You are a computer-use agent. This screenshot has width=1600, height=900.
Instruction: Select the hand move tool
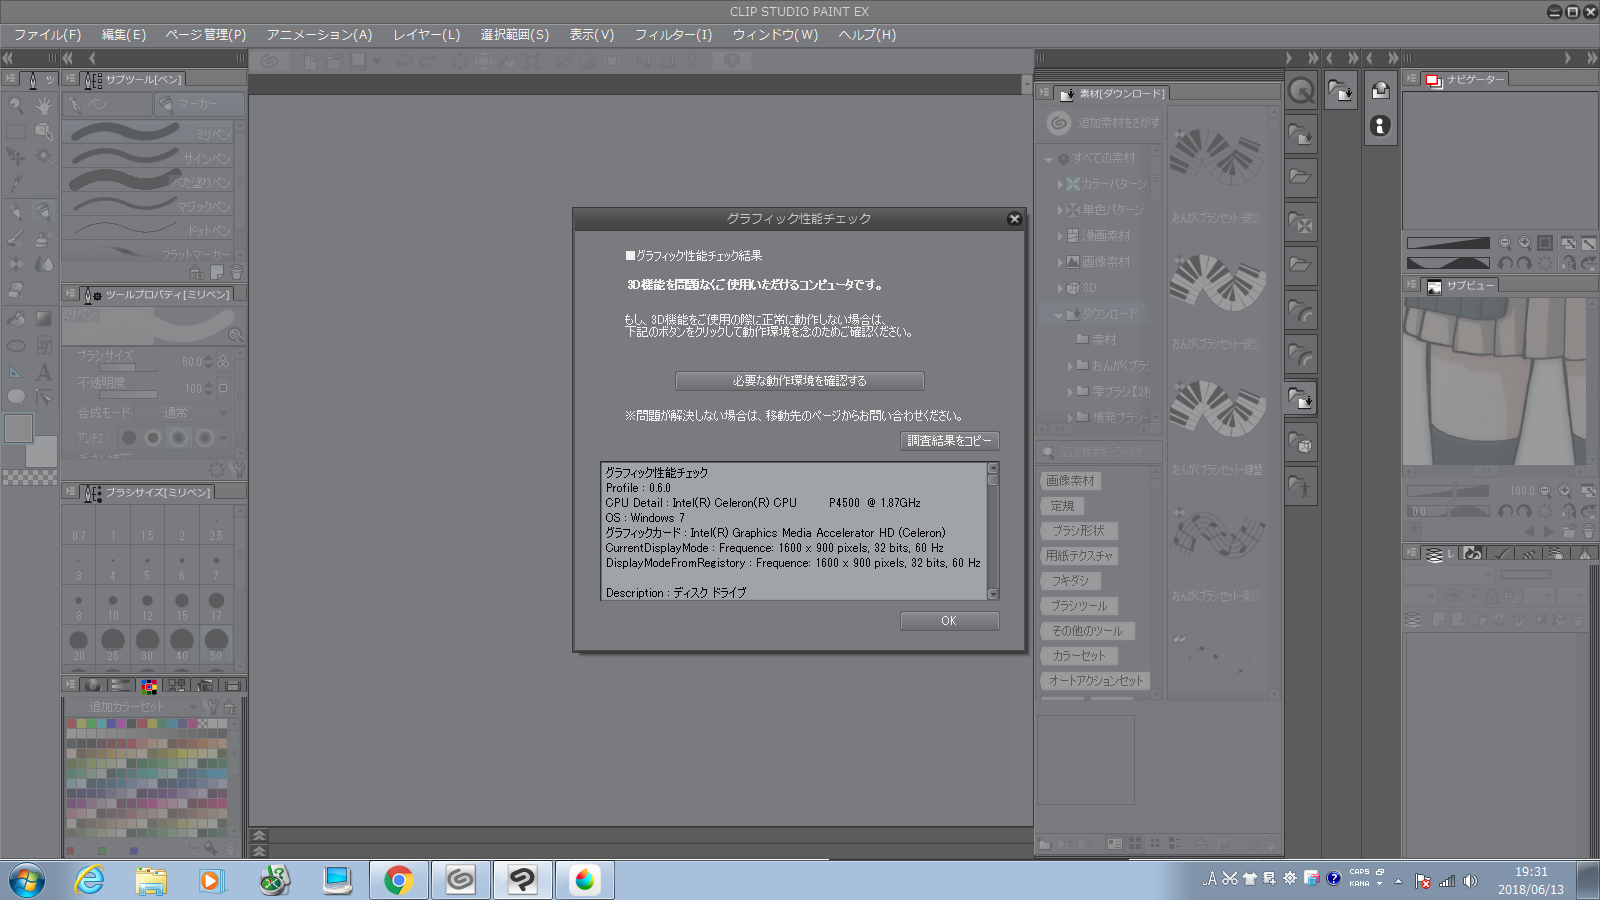[43, 104]
